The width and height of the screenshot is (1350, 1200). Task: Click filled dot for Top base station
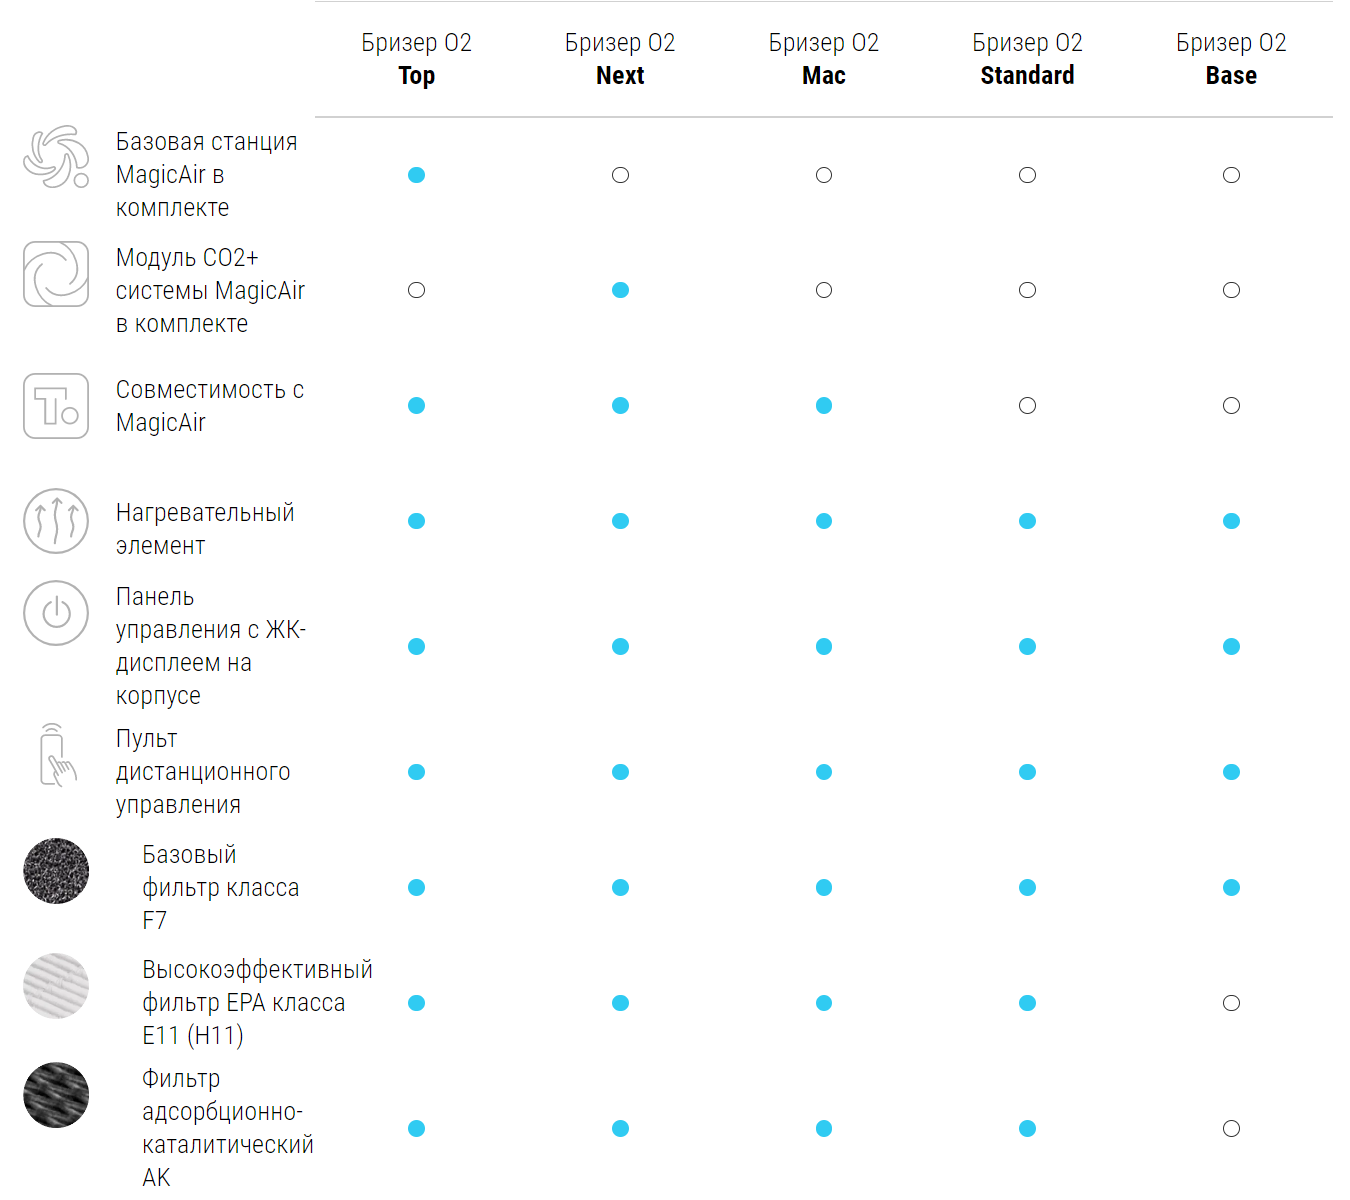(x=417, y=175)
